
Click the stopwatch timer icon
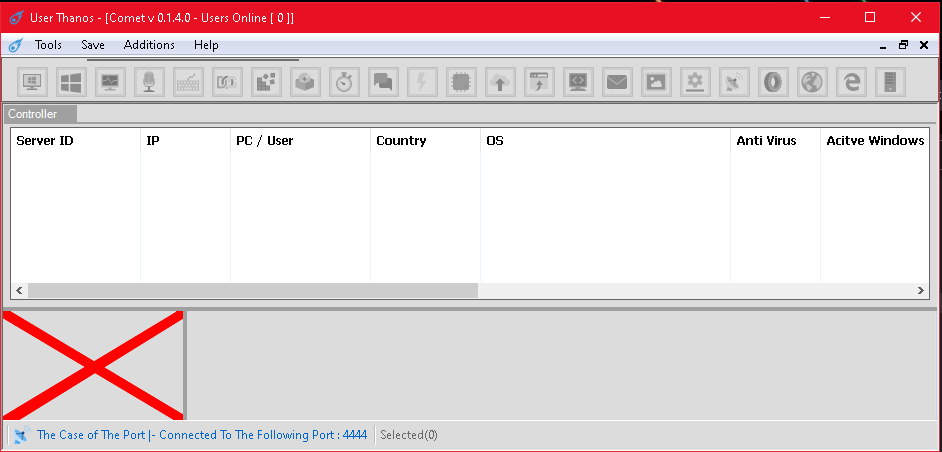pos(345,82)
